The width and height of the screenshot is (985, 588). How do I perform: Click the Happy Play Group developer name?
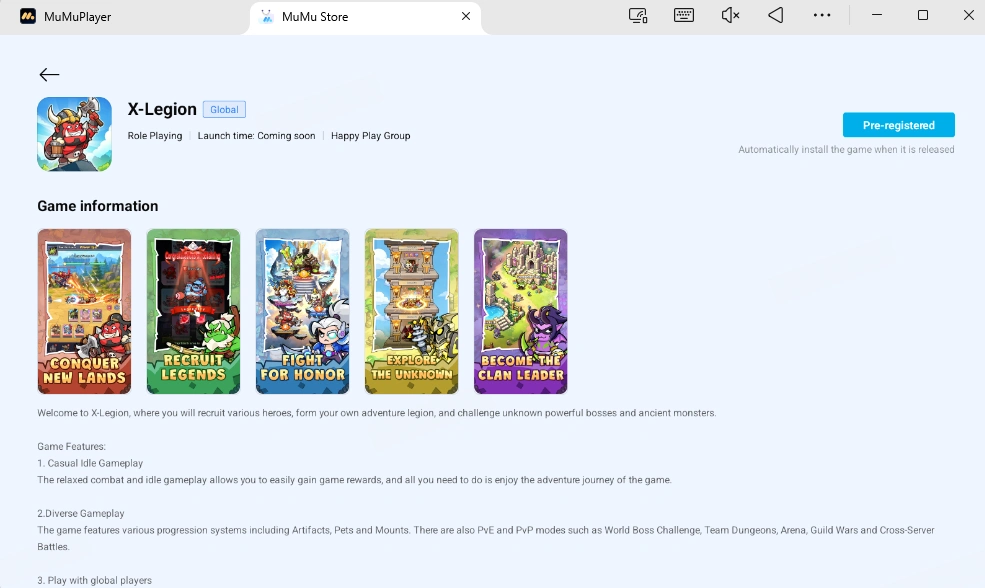(371, 136)
